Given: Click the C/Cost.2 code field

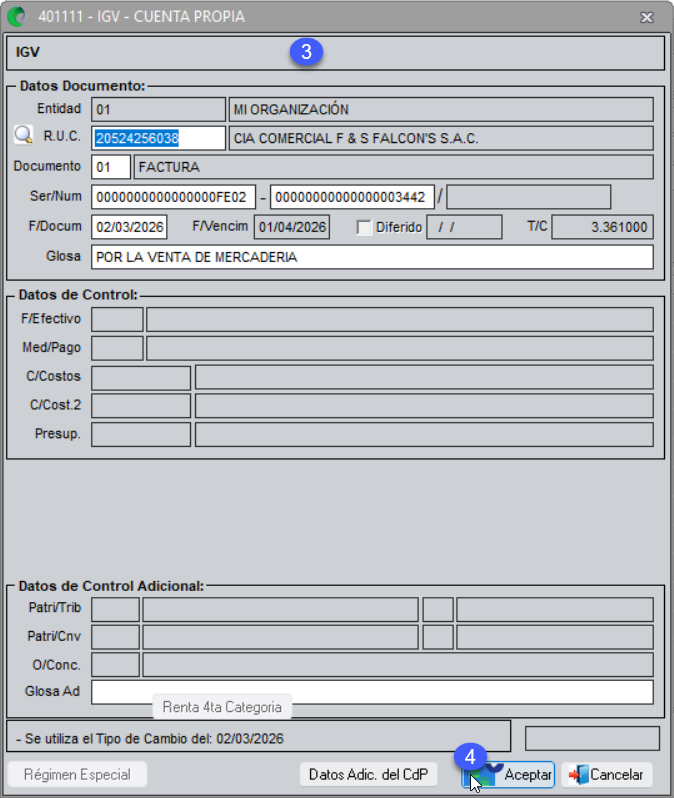Looking at the screenshot, I should coord(141,406).
